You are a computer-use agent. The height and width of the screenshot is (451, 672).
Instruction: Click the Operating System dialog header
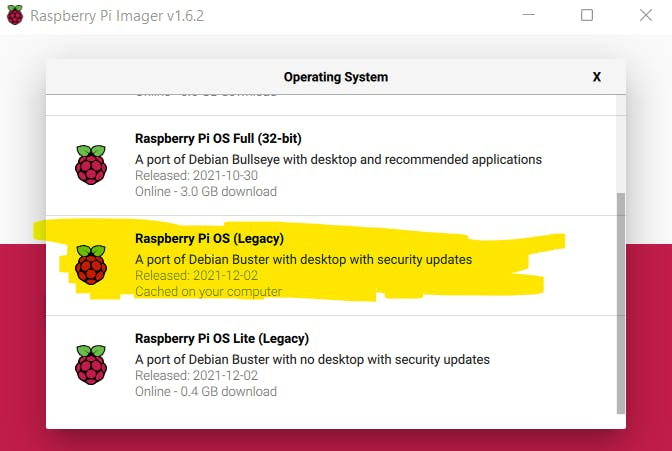click(335, 77)
